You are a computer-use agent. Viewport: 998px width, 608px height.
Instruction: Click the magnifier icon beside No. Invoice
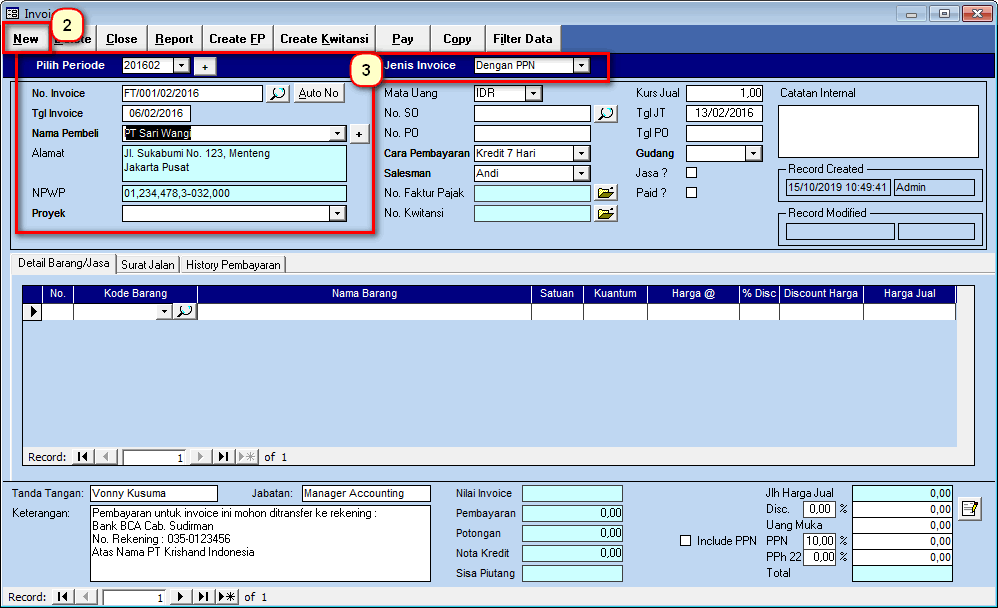(x=278, y=93)
